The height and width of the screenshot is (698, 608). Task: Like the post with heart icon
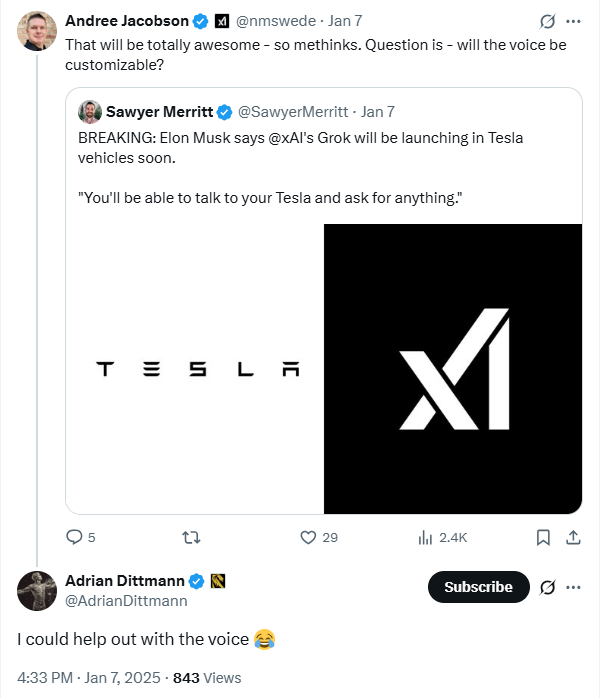(308, 537)
